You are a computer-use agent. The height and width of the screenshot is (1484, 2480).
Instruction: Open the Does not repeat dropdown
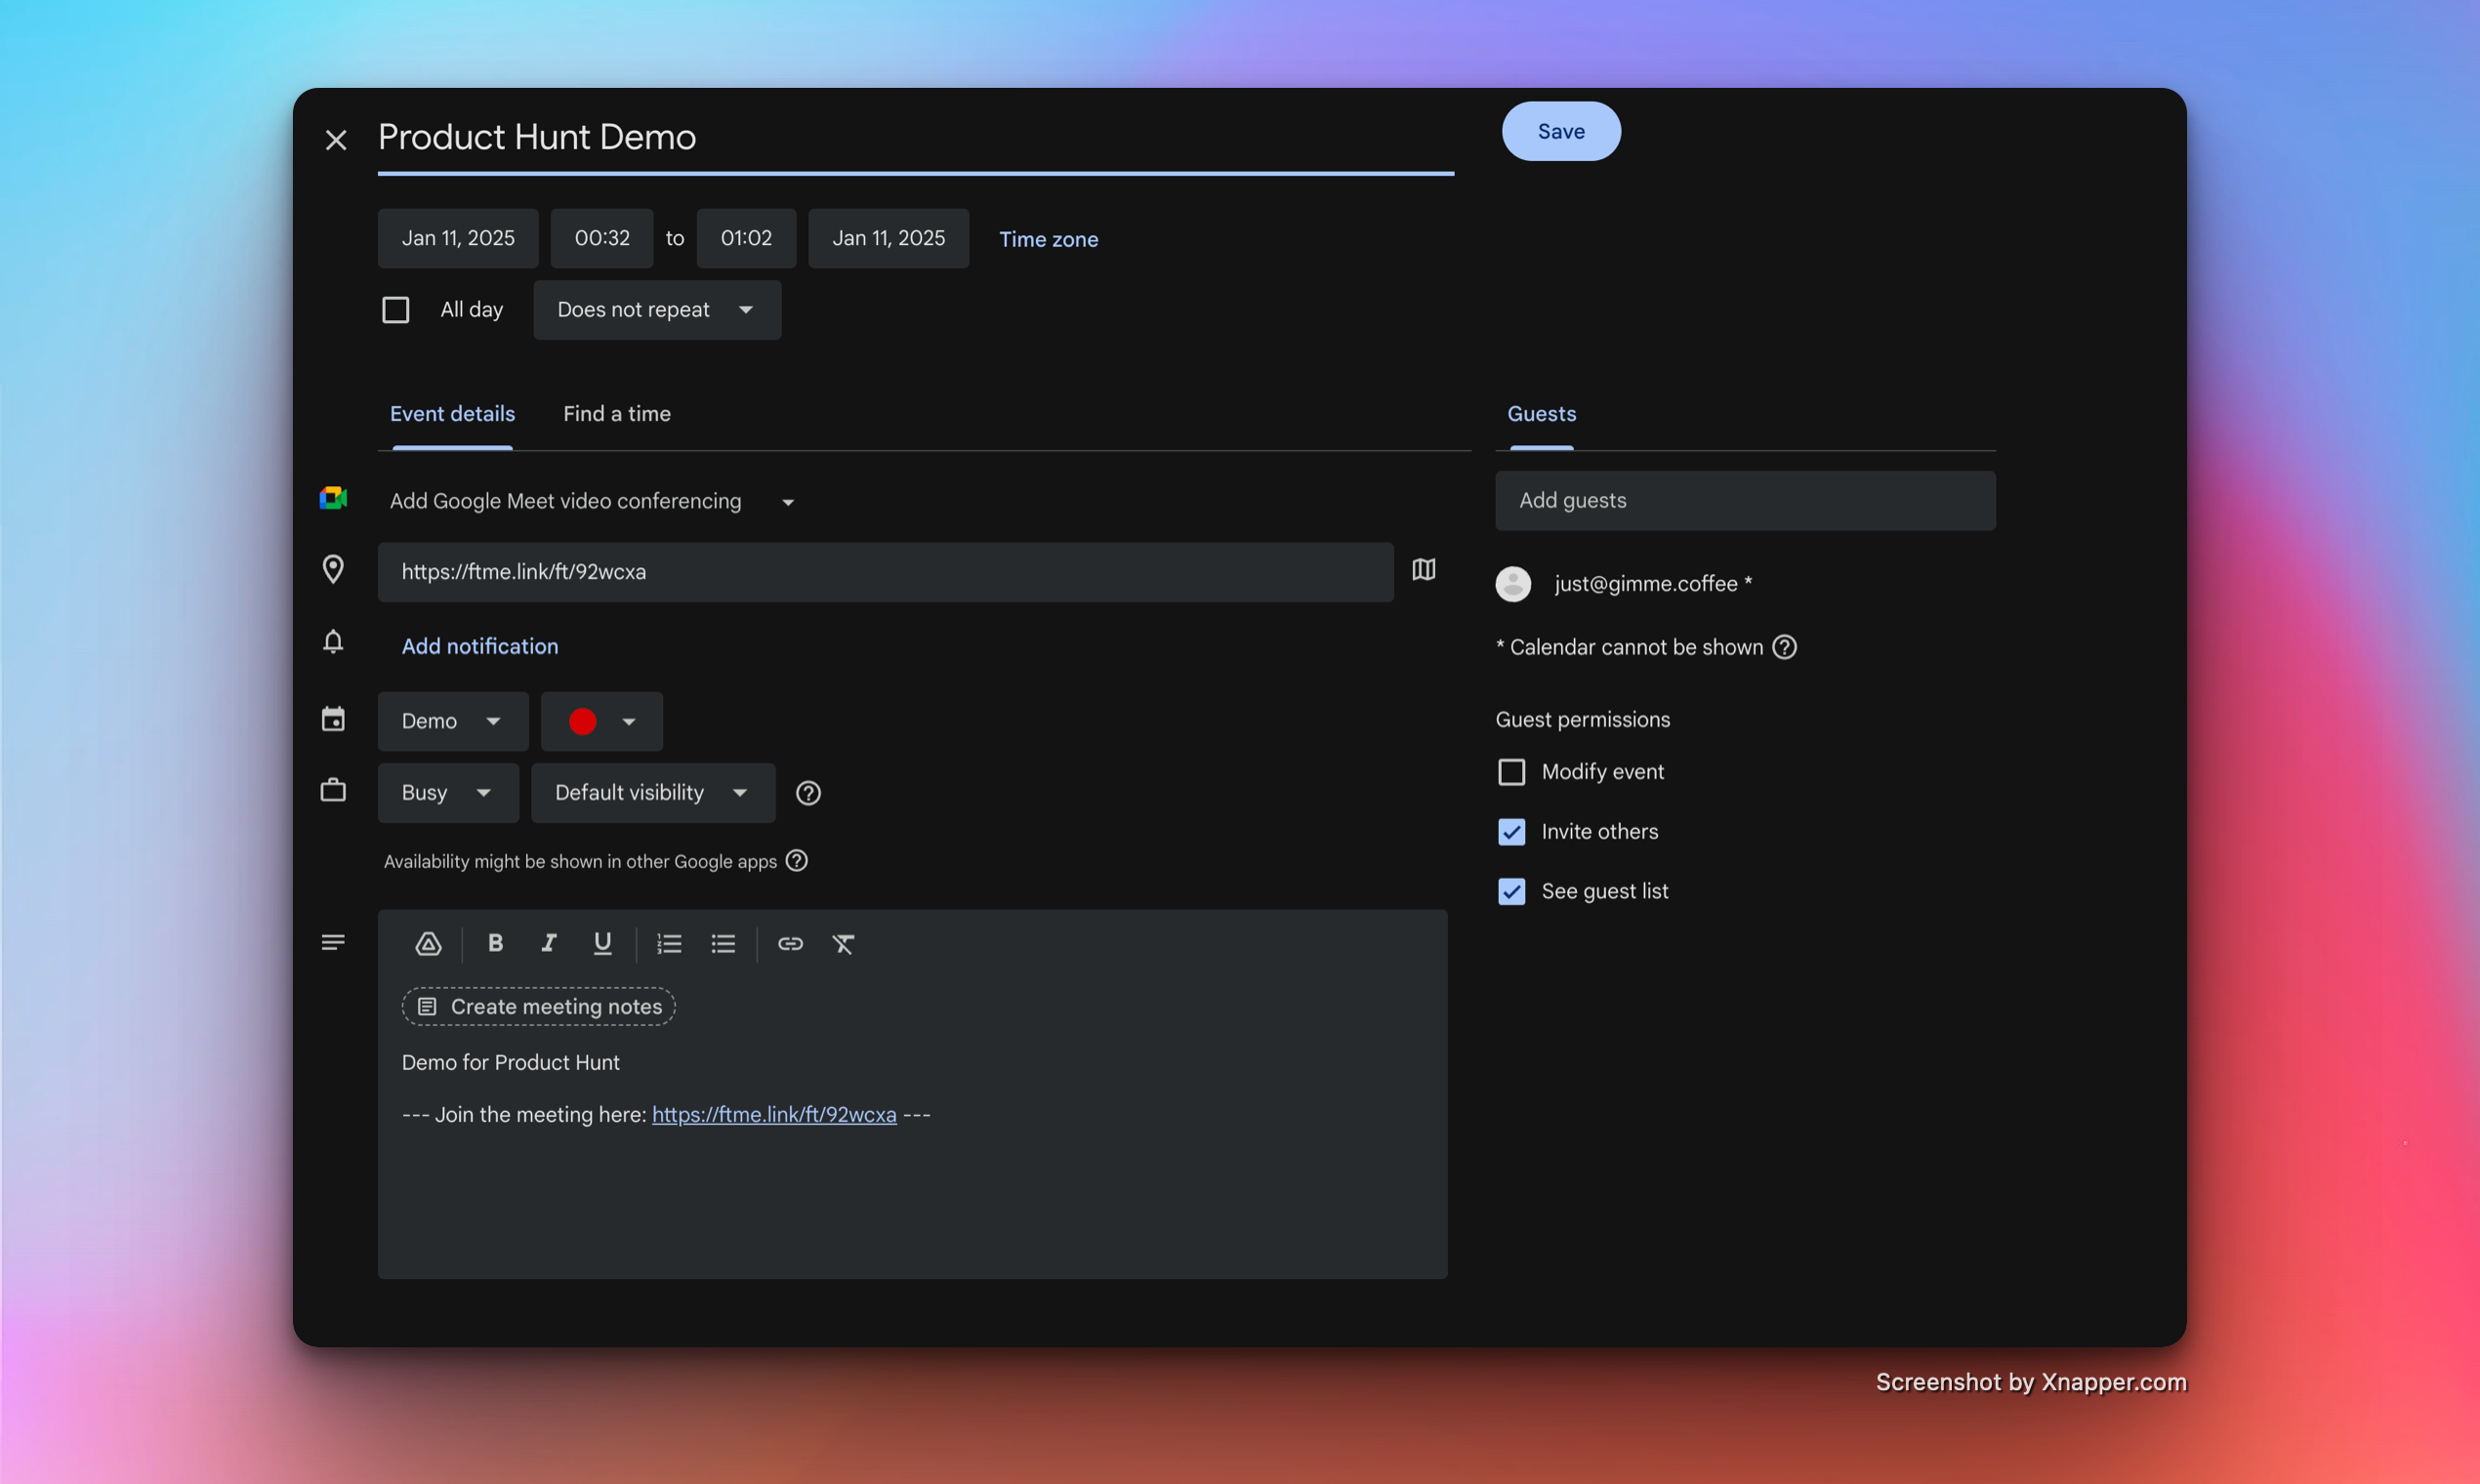tap(657, 310)
